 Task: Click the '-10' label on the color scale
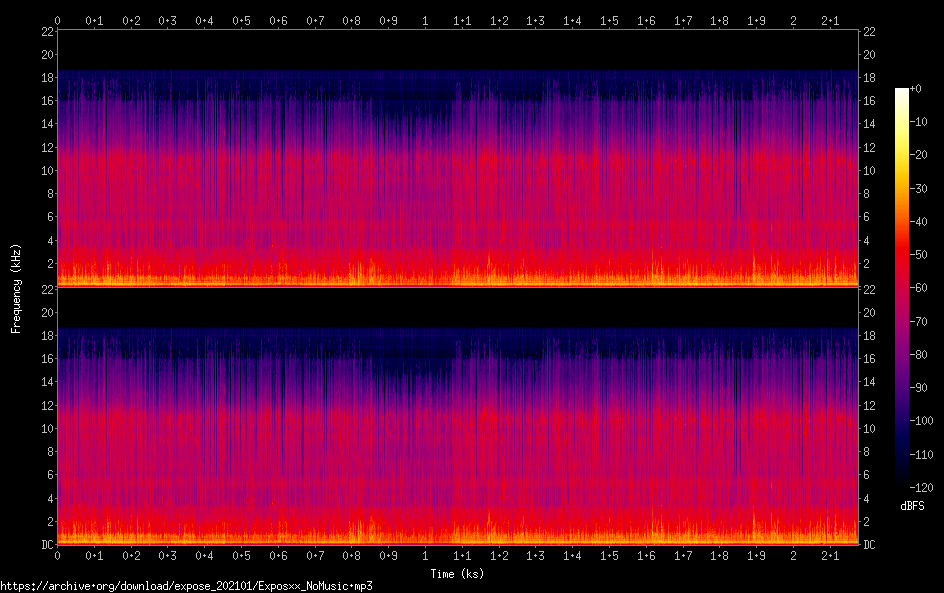[x=919, y=122]
